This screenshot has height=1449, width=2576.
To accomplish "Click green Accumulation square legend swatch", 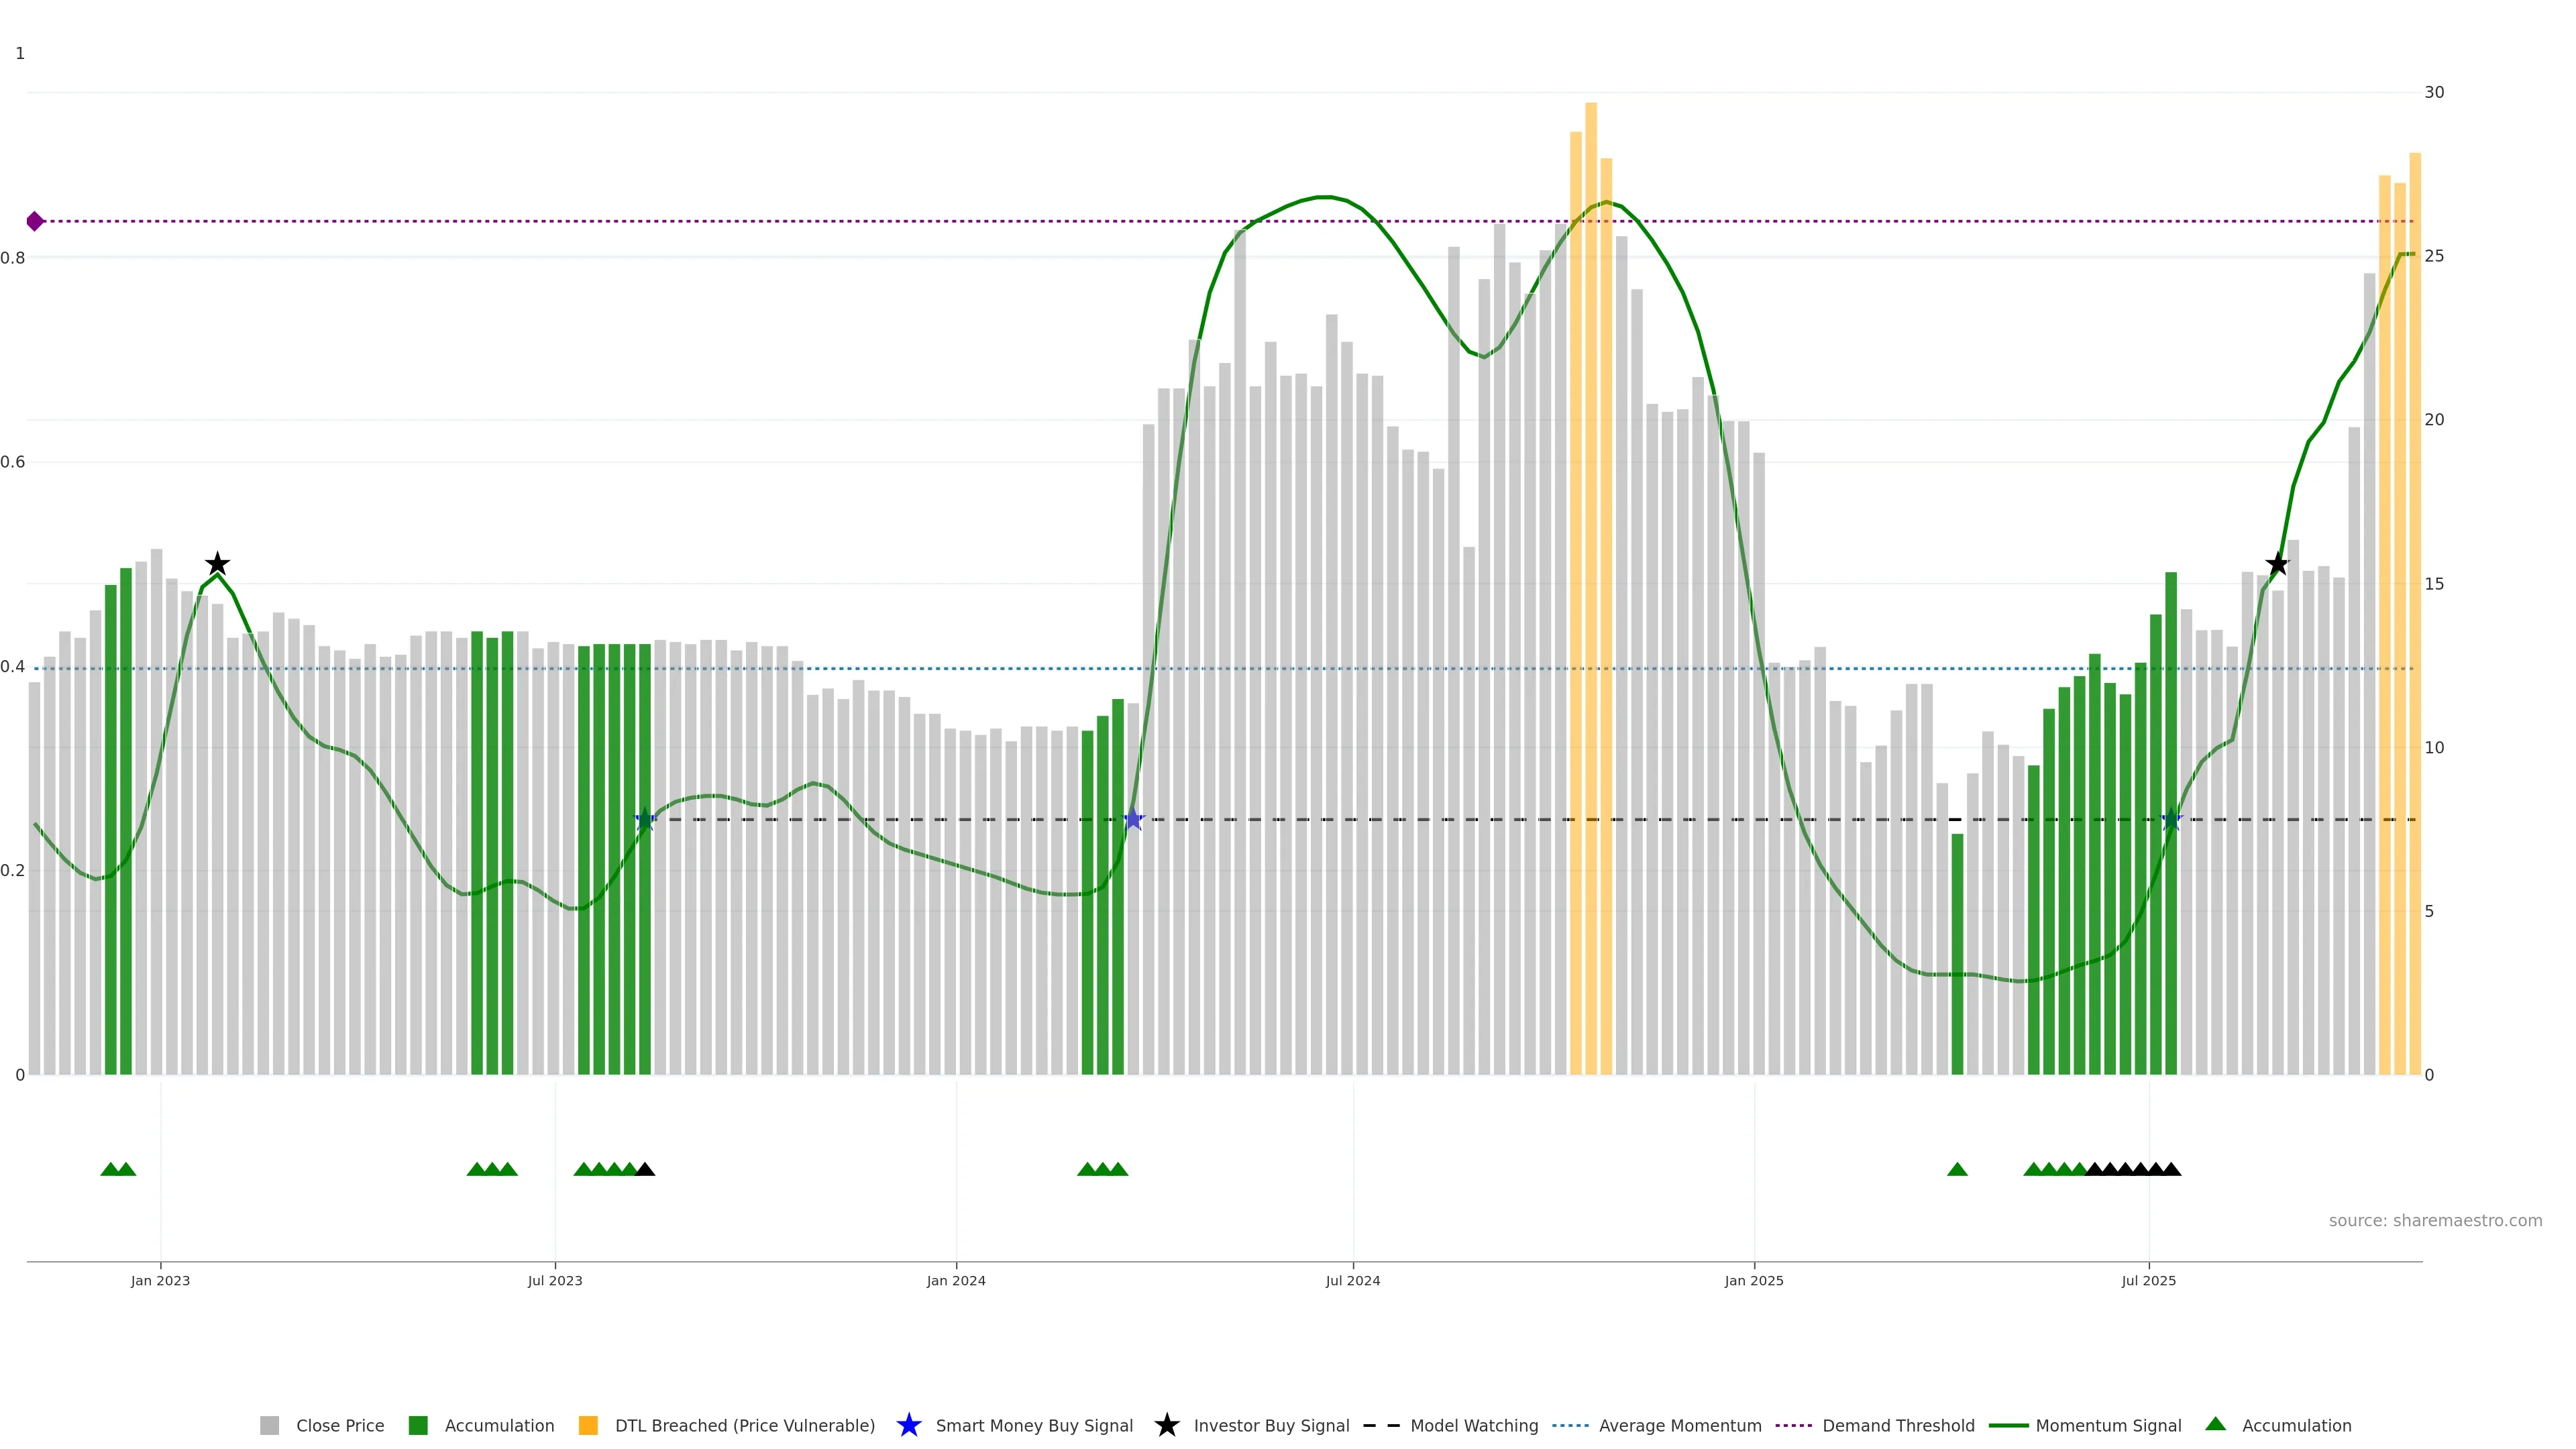I will click(x=418, y=1425).
